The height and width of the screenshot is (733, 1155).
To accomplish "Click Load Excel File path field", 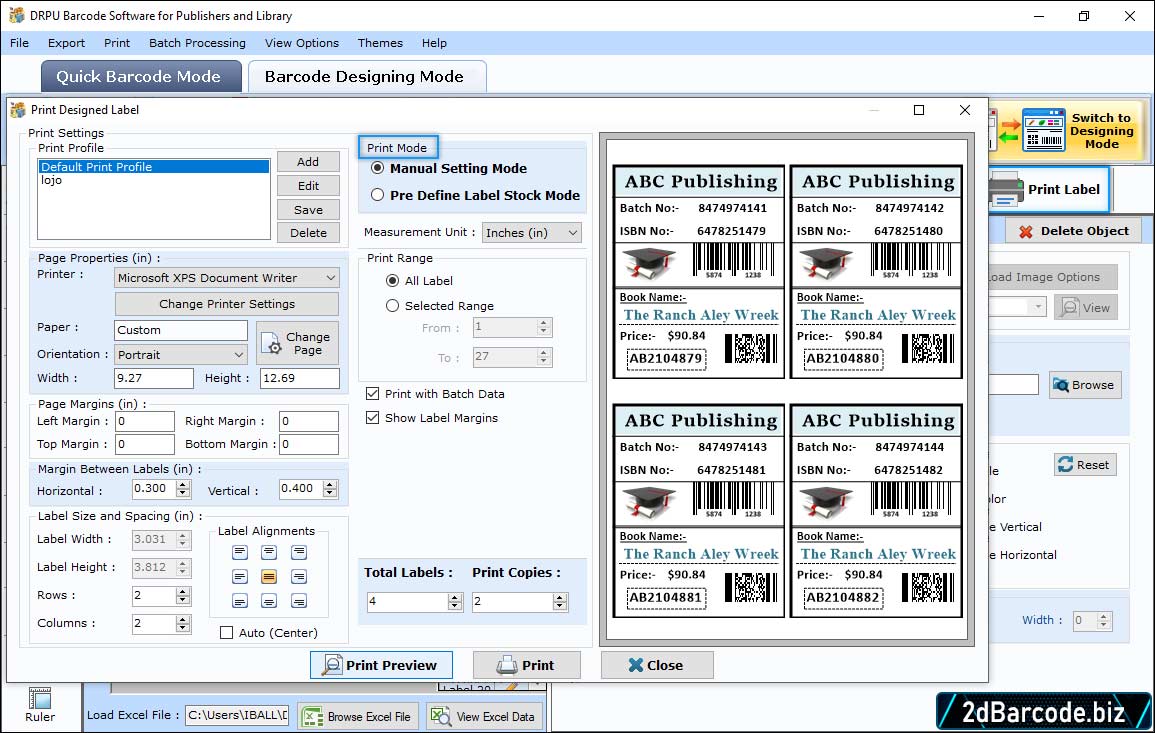I will point(236,715).
